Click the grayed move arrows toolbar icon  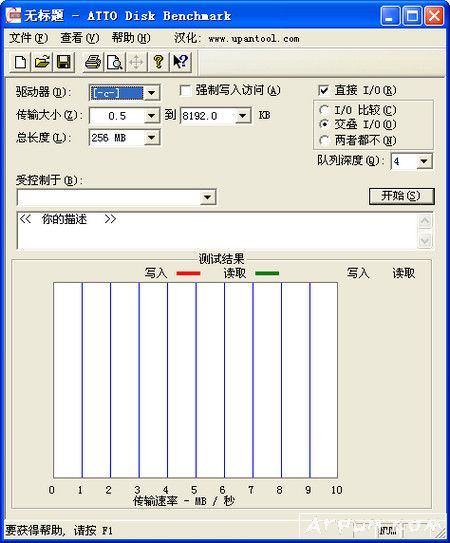(136, 62)
